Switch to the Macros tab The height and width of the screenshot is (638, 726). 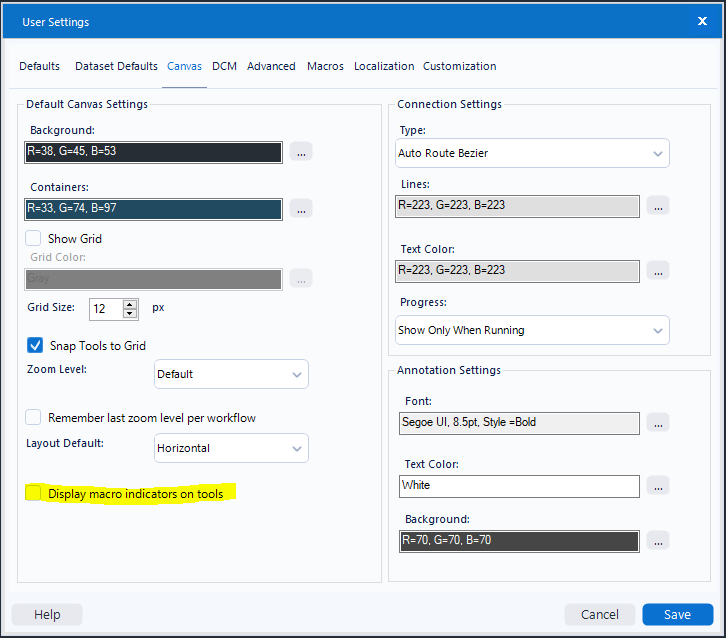click(x=325, y=66)
